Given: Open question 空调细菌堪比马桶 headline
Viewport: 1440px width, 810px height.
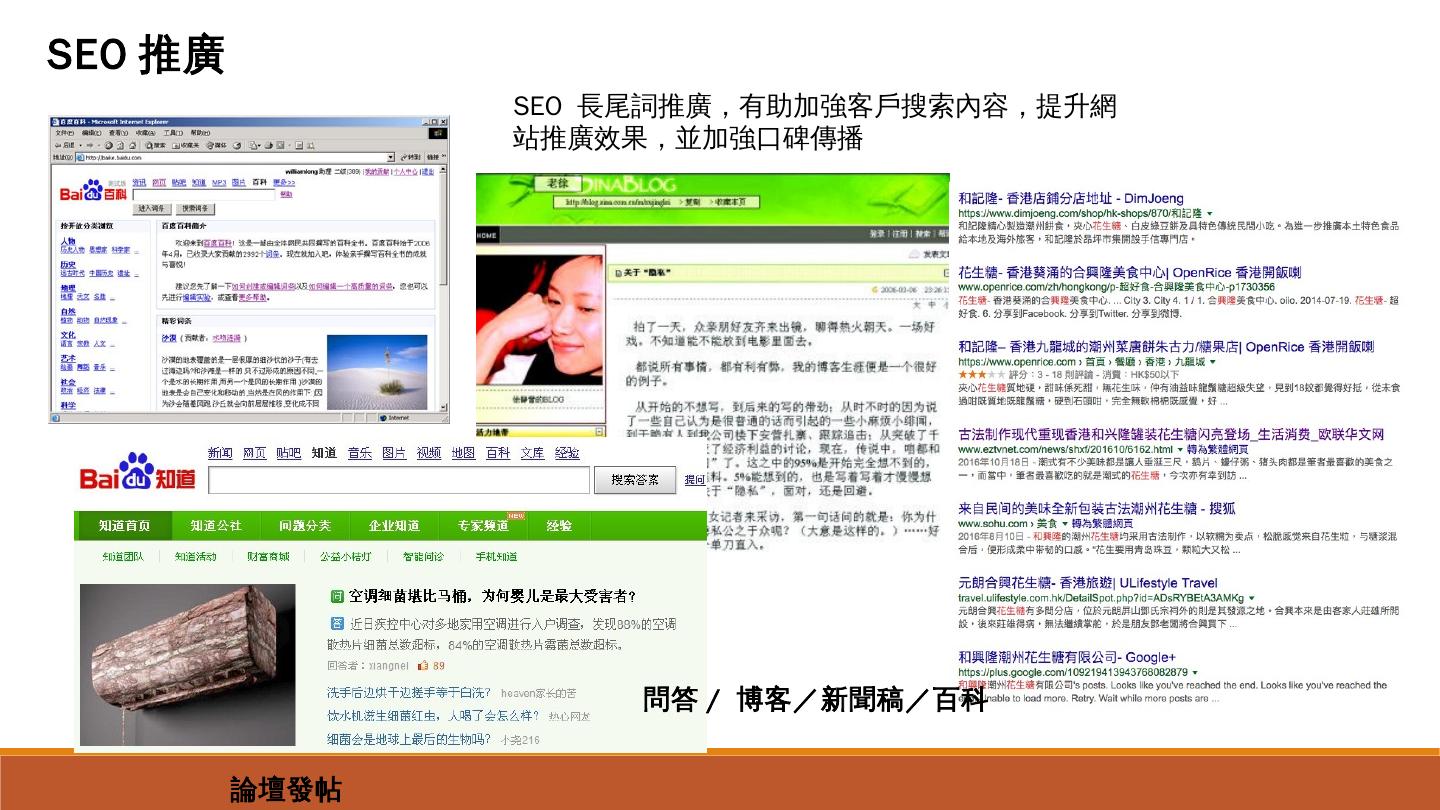Looking at the screenshot, I should tap(492, 596).
